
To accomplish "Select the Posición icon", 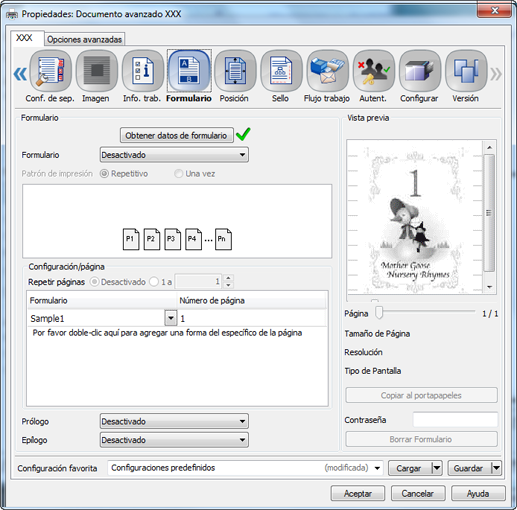I will (x=235, y=71).
